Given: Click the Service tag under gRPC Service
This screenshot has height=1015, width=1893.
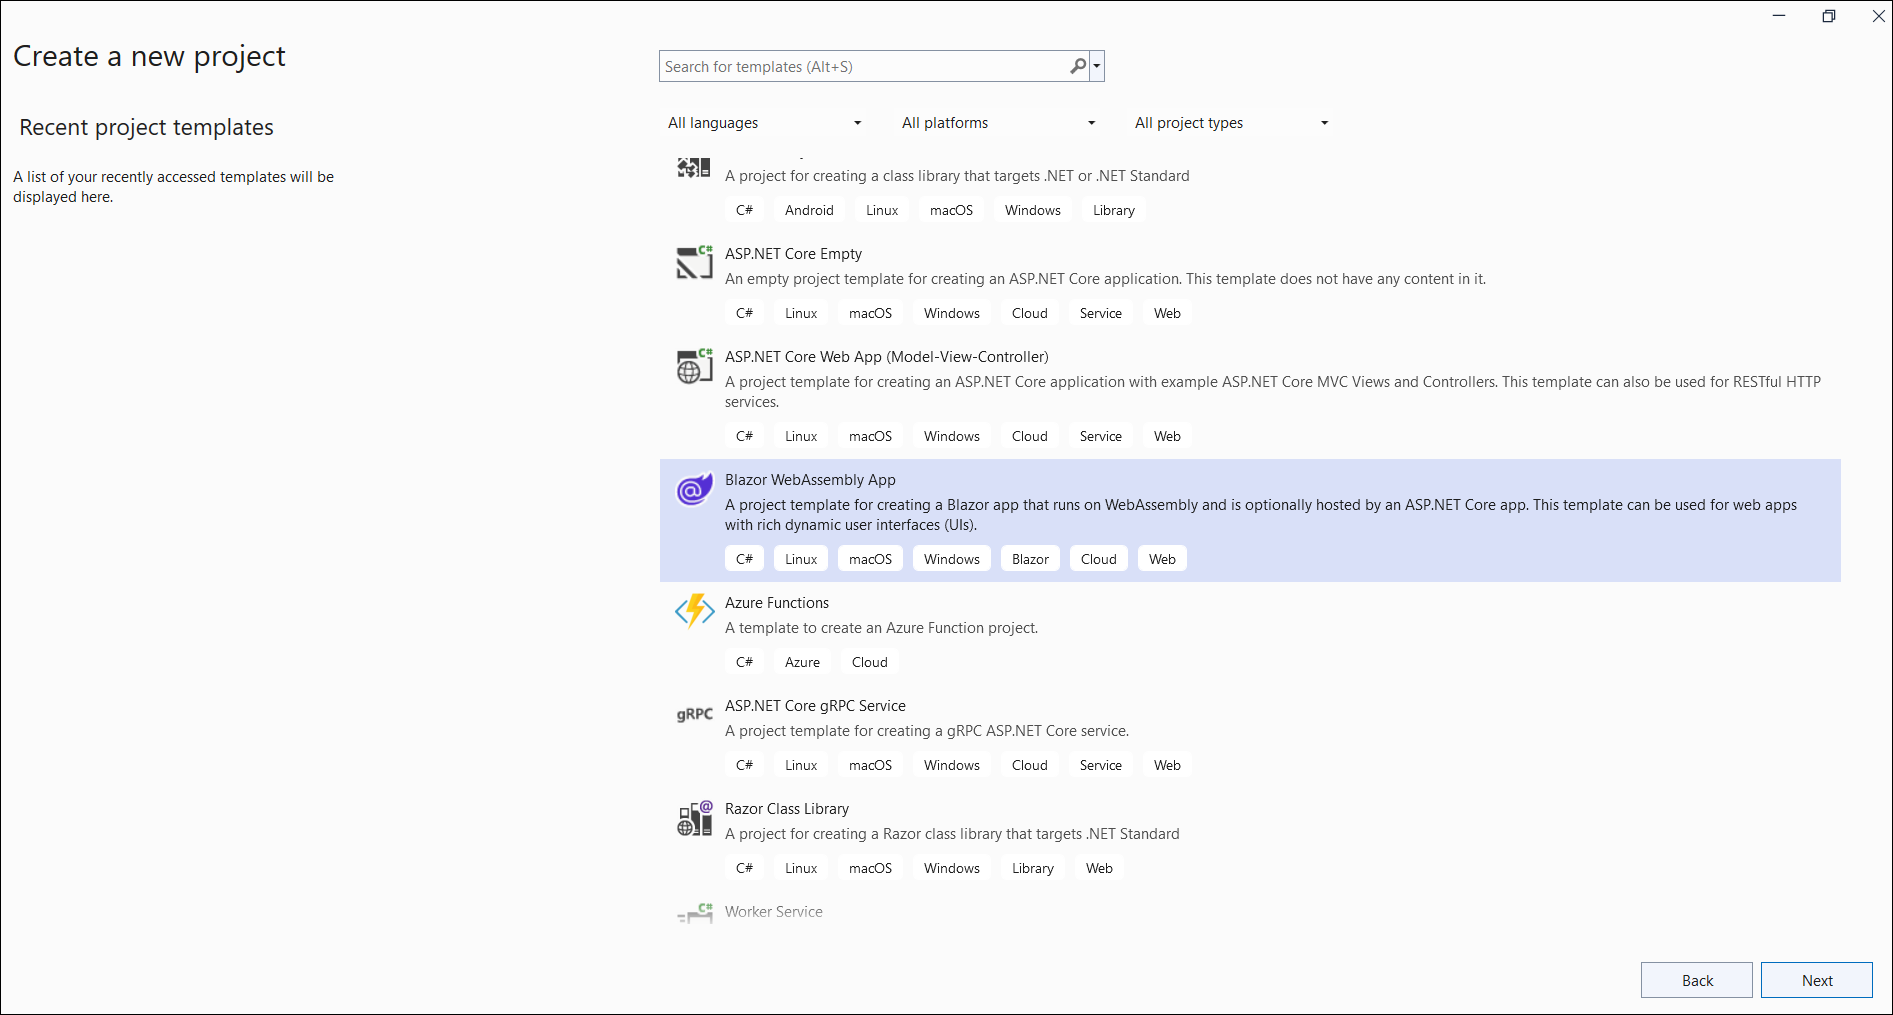Looking at the screenshot, I should pyautogui.click(x=1101, y=765).
